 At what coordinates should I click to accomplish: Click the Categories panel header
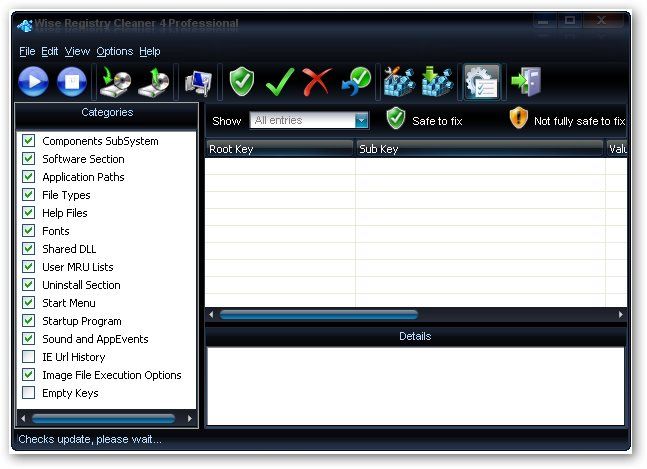107,112
